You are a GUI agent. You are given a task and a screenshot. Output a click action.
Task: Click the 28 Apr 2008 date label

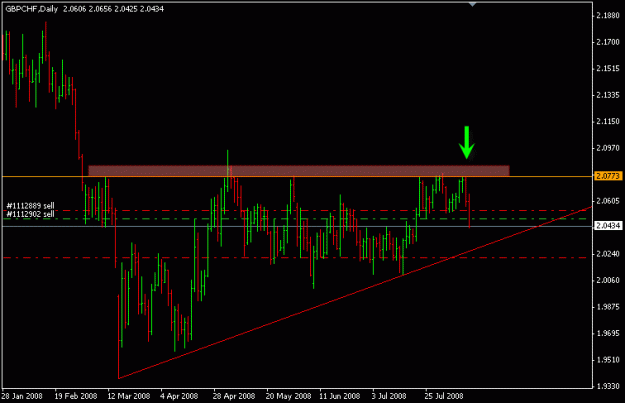coord(234,396)
